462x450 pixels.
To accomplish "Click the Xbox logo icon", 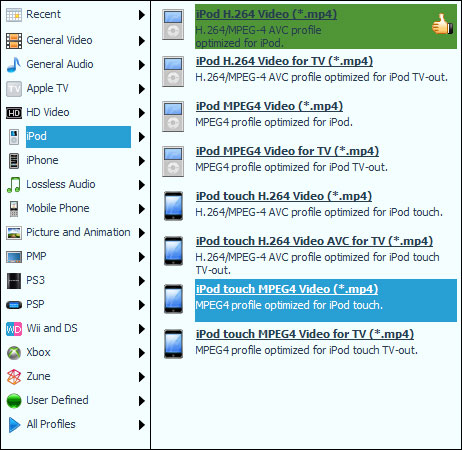I will (x=14, y=353).
